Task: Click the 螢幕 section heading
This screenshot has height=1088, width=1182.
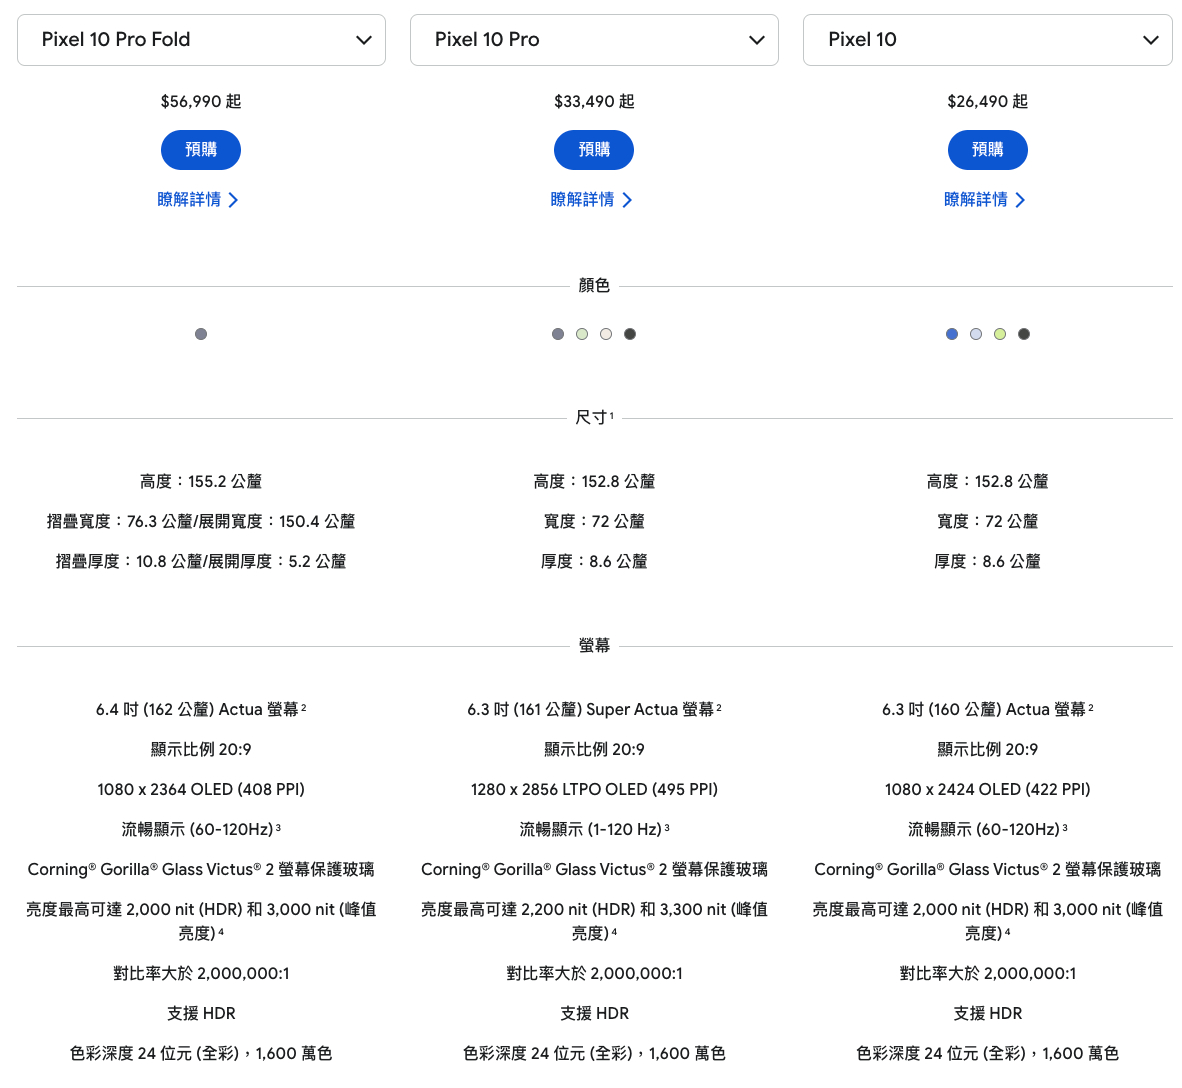Action: click(594, 645)
